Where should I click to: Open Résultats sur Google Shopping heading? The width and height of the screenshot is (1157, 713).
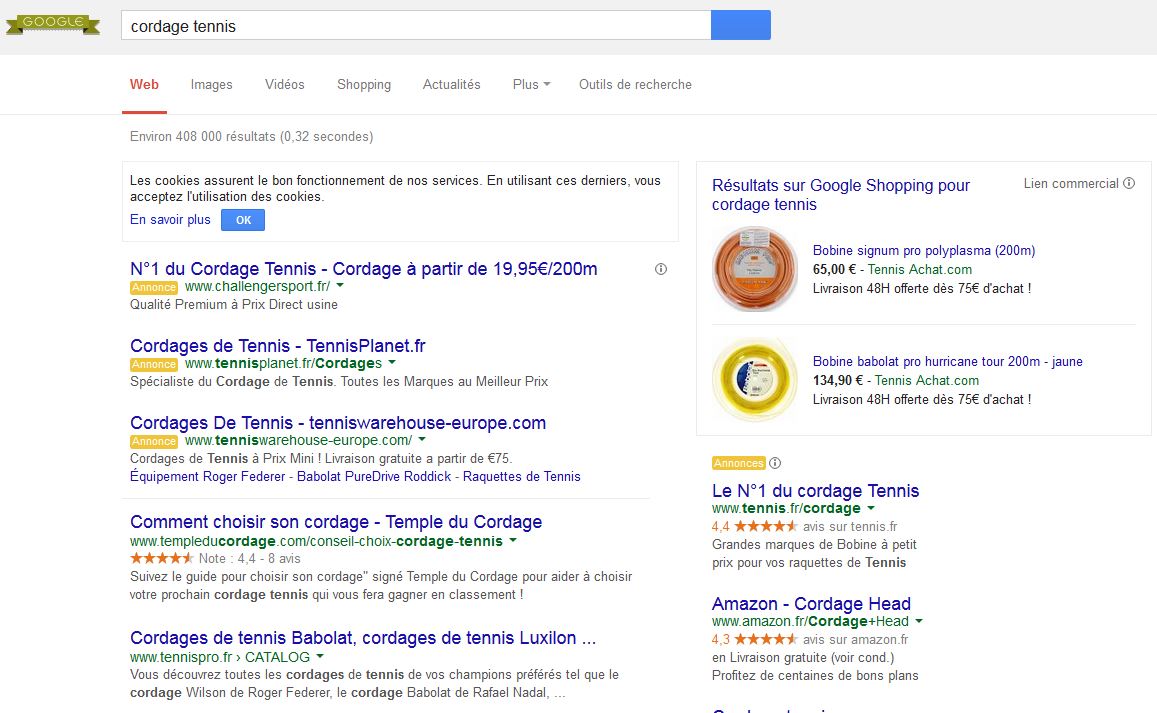pyautogui.click(x=840, y=195)
